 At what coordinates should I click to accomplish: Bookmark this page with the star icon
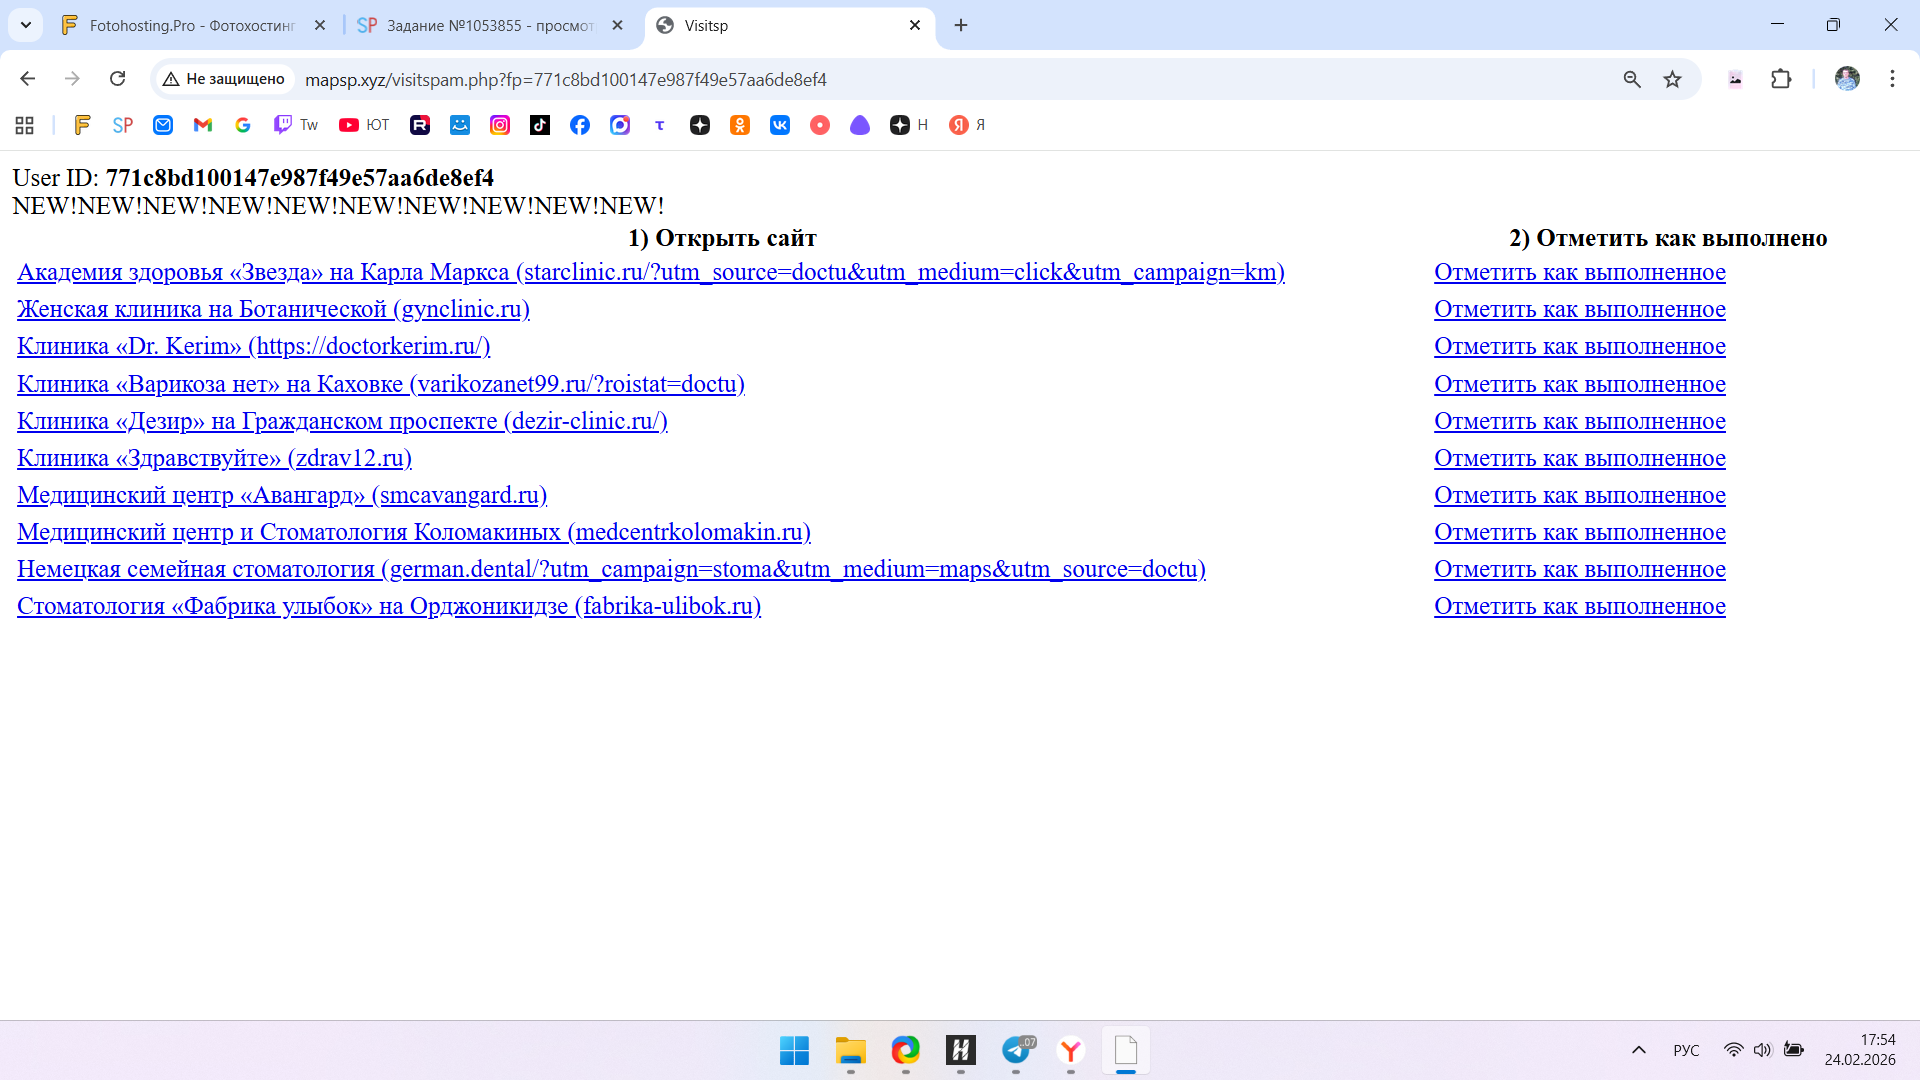click(x=1672, y=79)
